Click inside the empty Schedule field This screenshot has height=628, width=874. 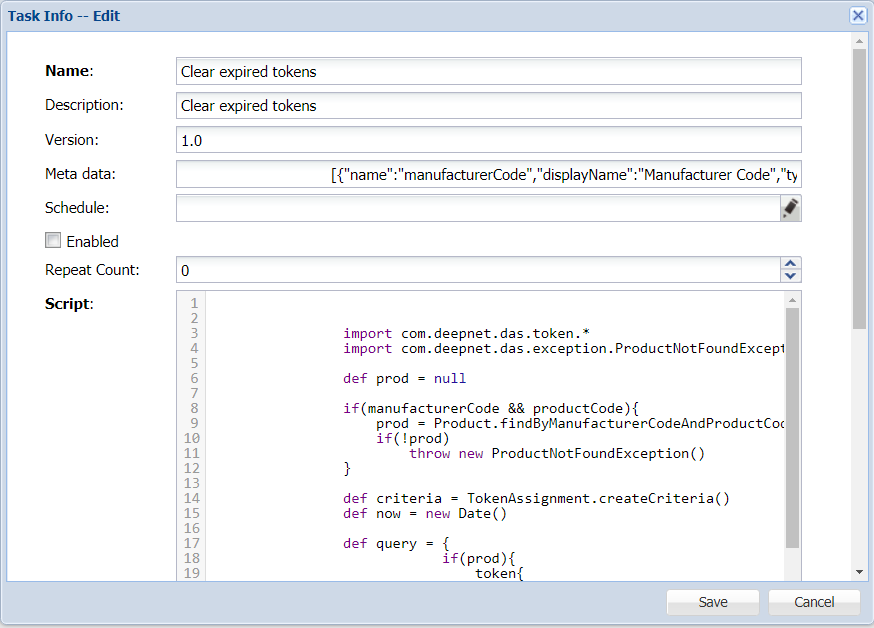pyautogui.click(x=476, y=208)
